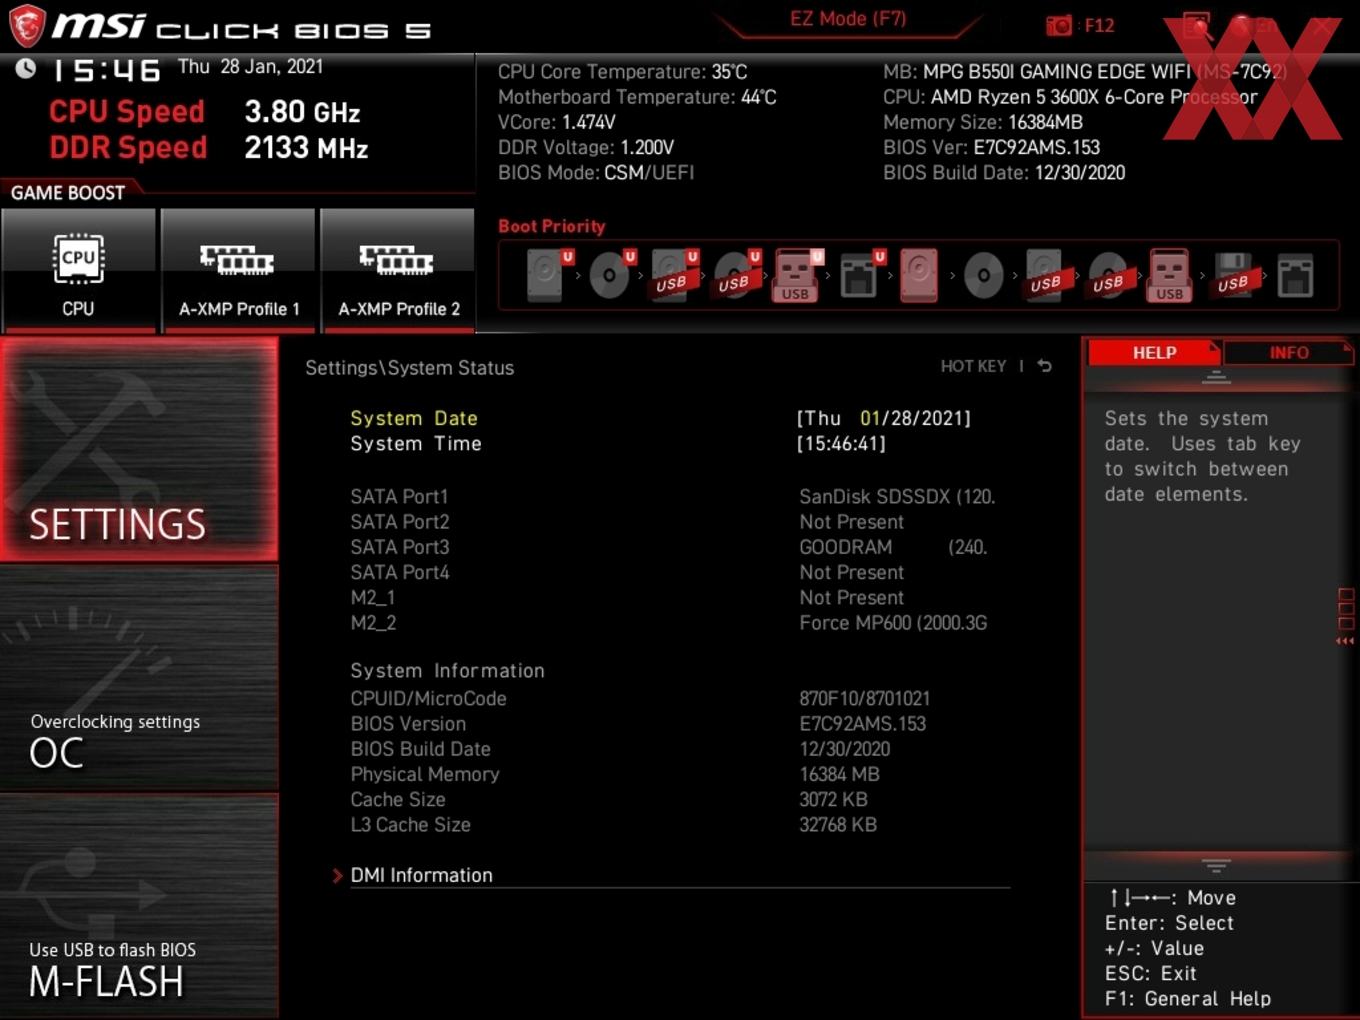Select the System Time label
Screen dimensions: 1360x1020
[416, 443]
